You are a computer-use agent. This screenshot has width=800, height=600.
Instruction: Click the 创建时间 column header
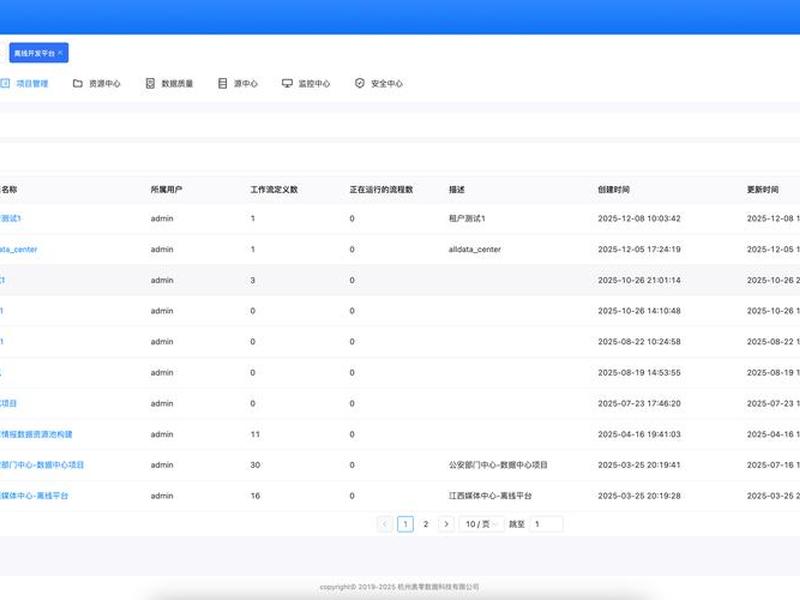pos(614,190)
